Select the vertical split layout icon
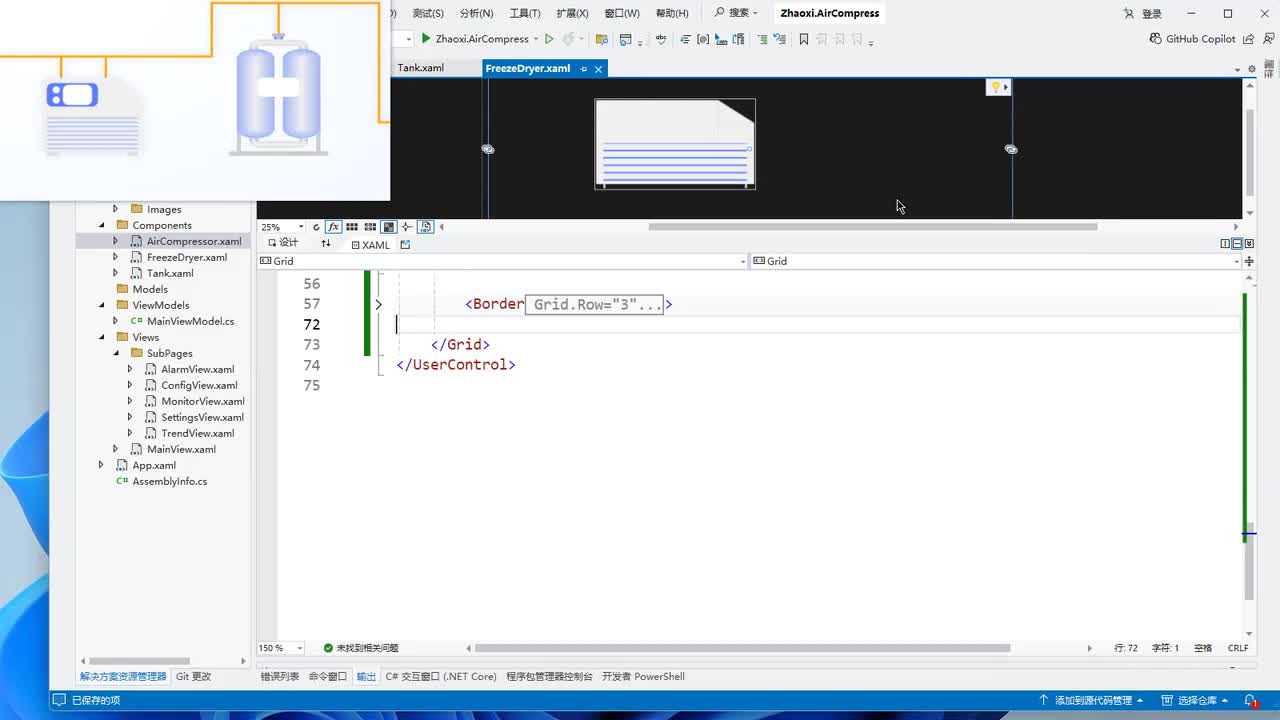Image resolution: width=1280 pixels, height=720 pixels. (1225, 244)
